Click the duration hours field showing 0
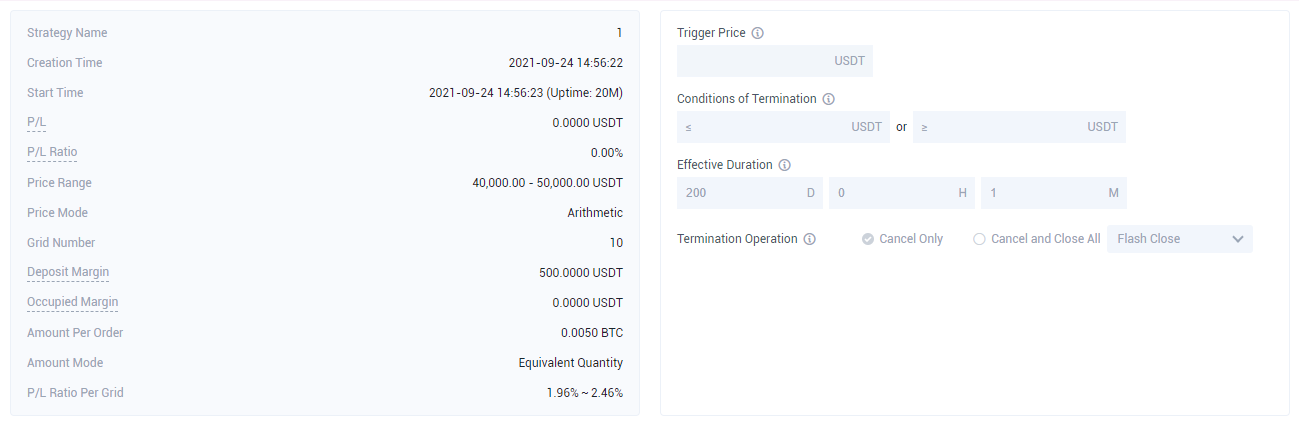Viewport: 1300px width, 426px height. [902, 193]
